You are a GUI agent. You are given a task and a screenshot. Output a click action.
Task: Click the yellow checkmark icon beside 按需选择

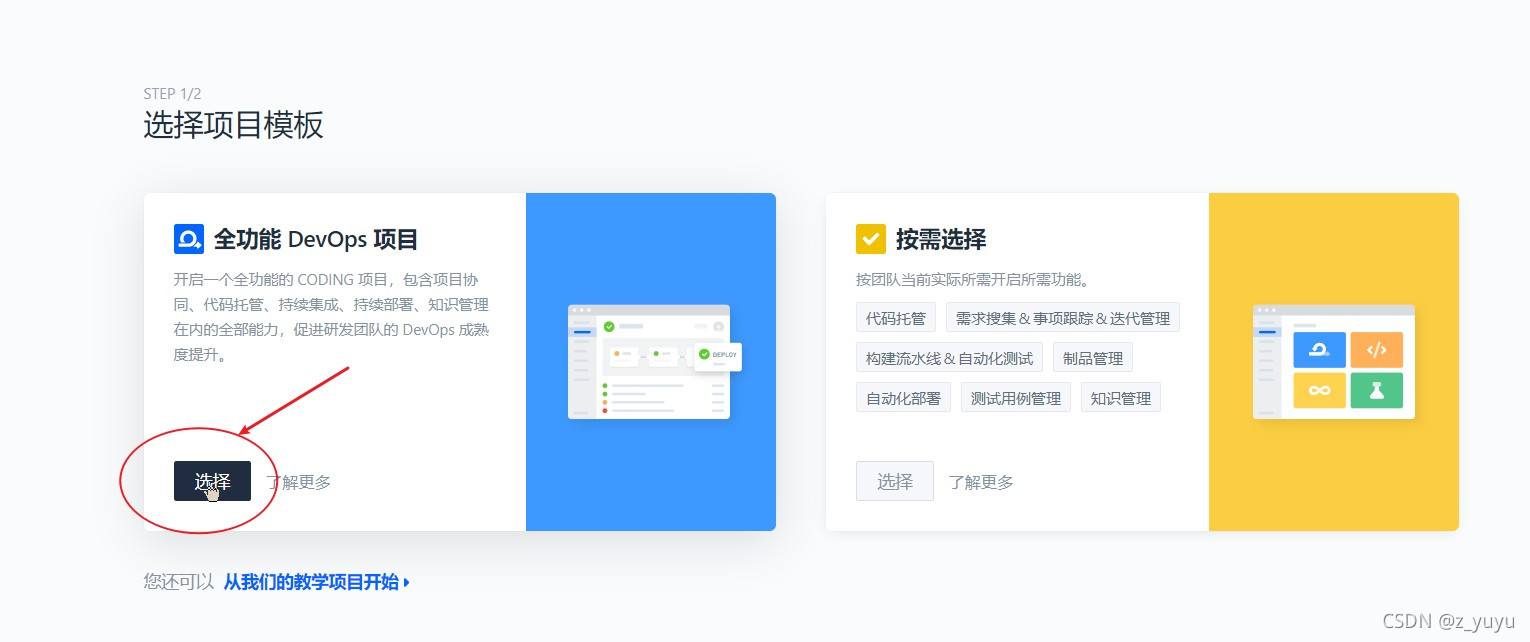click(x=870, y=239)
